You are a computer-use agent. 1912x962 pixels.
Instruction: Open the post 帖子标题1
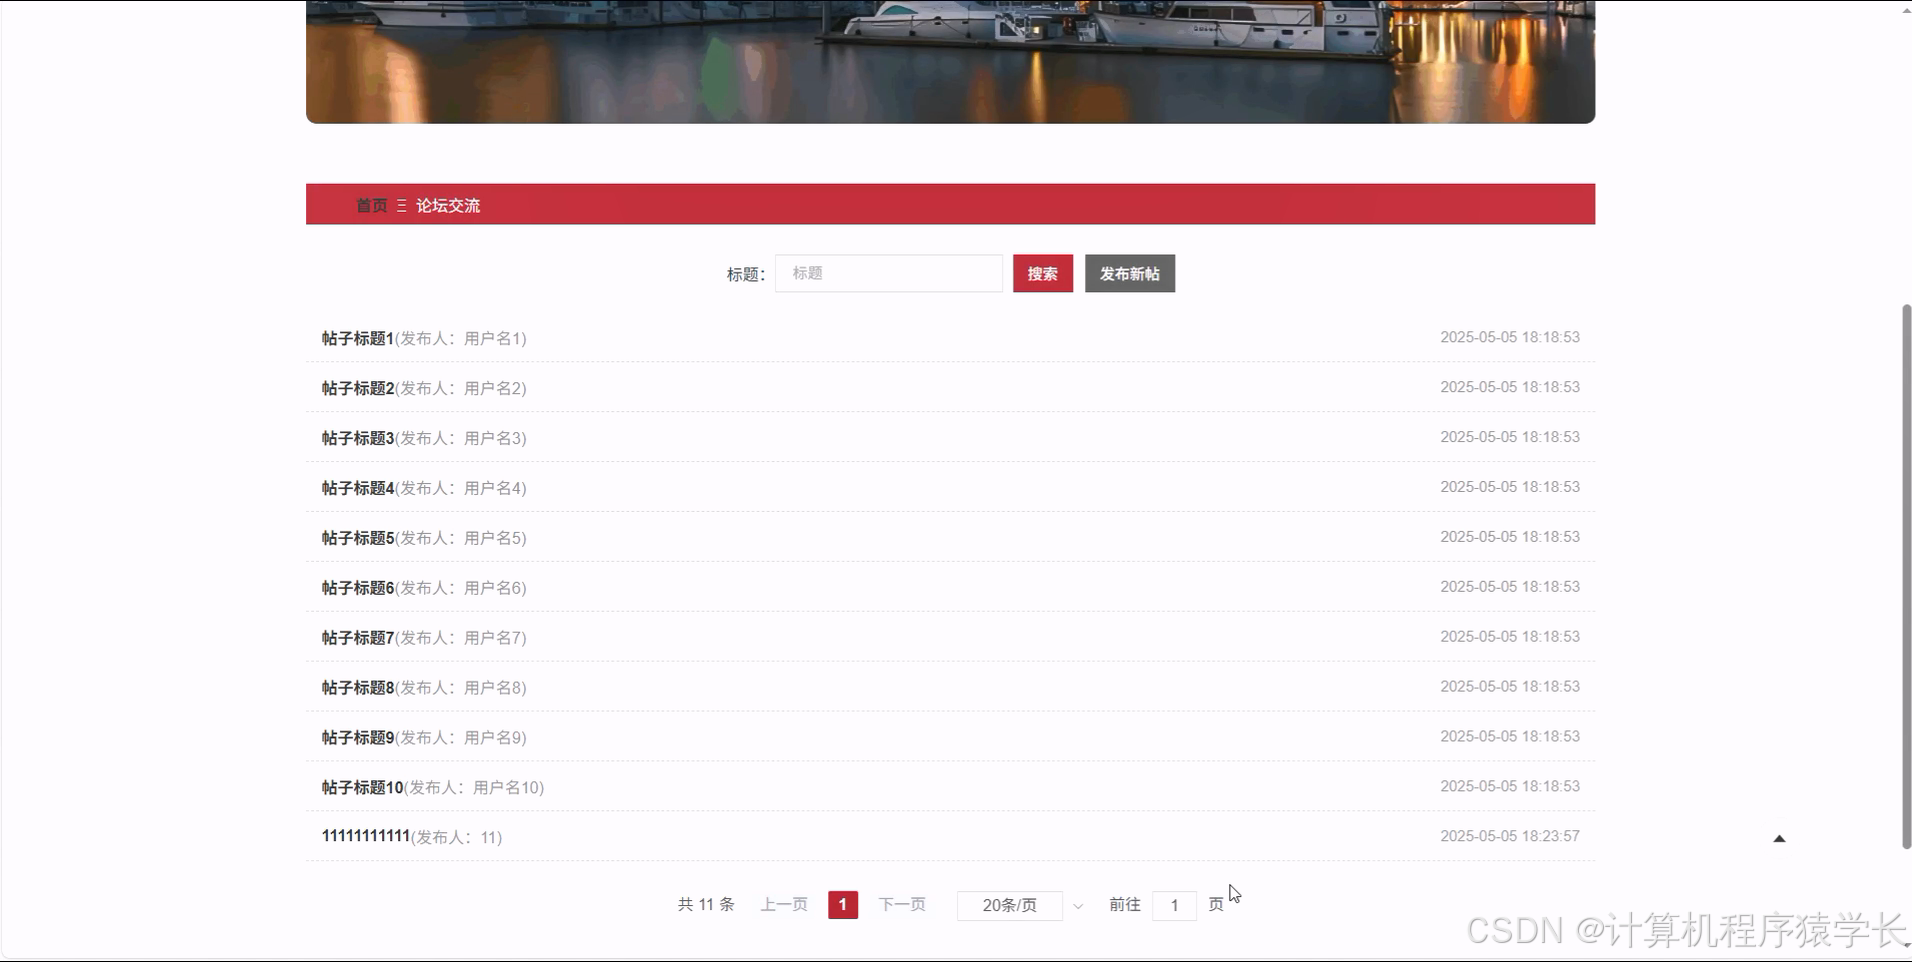[x=357, y=338]
